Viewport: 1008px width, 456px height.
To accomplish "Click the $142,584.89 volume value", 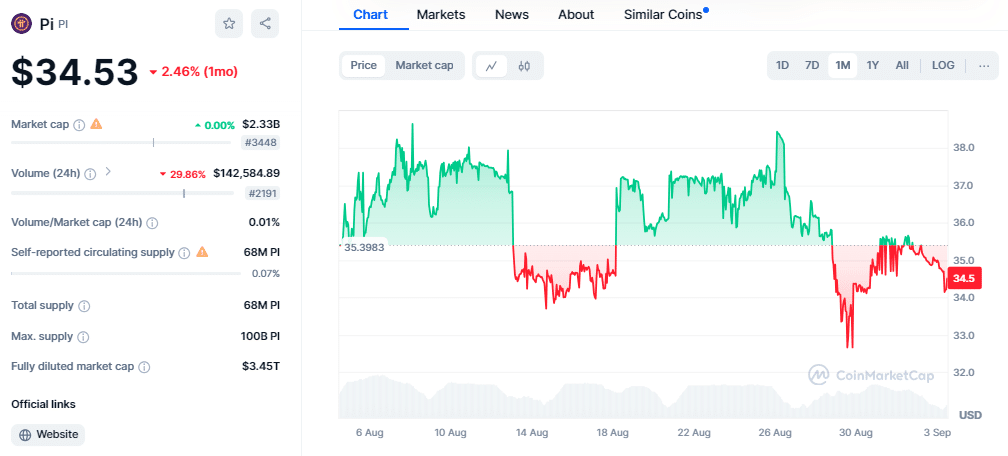I will click(x=246, y=173).
